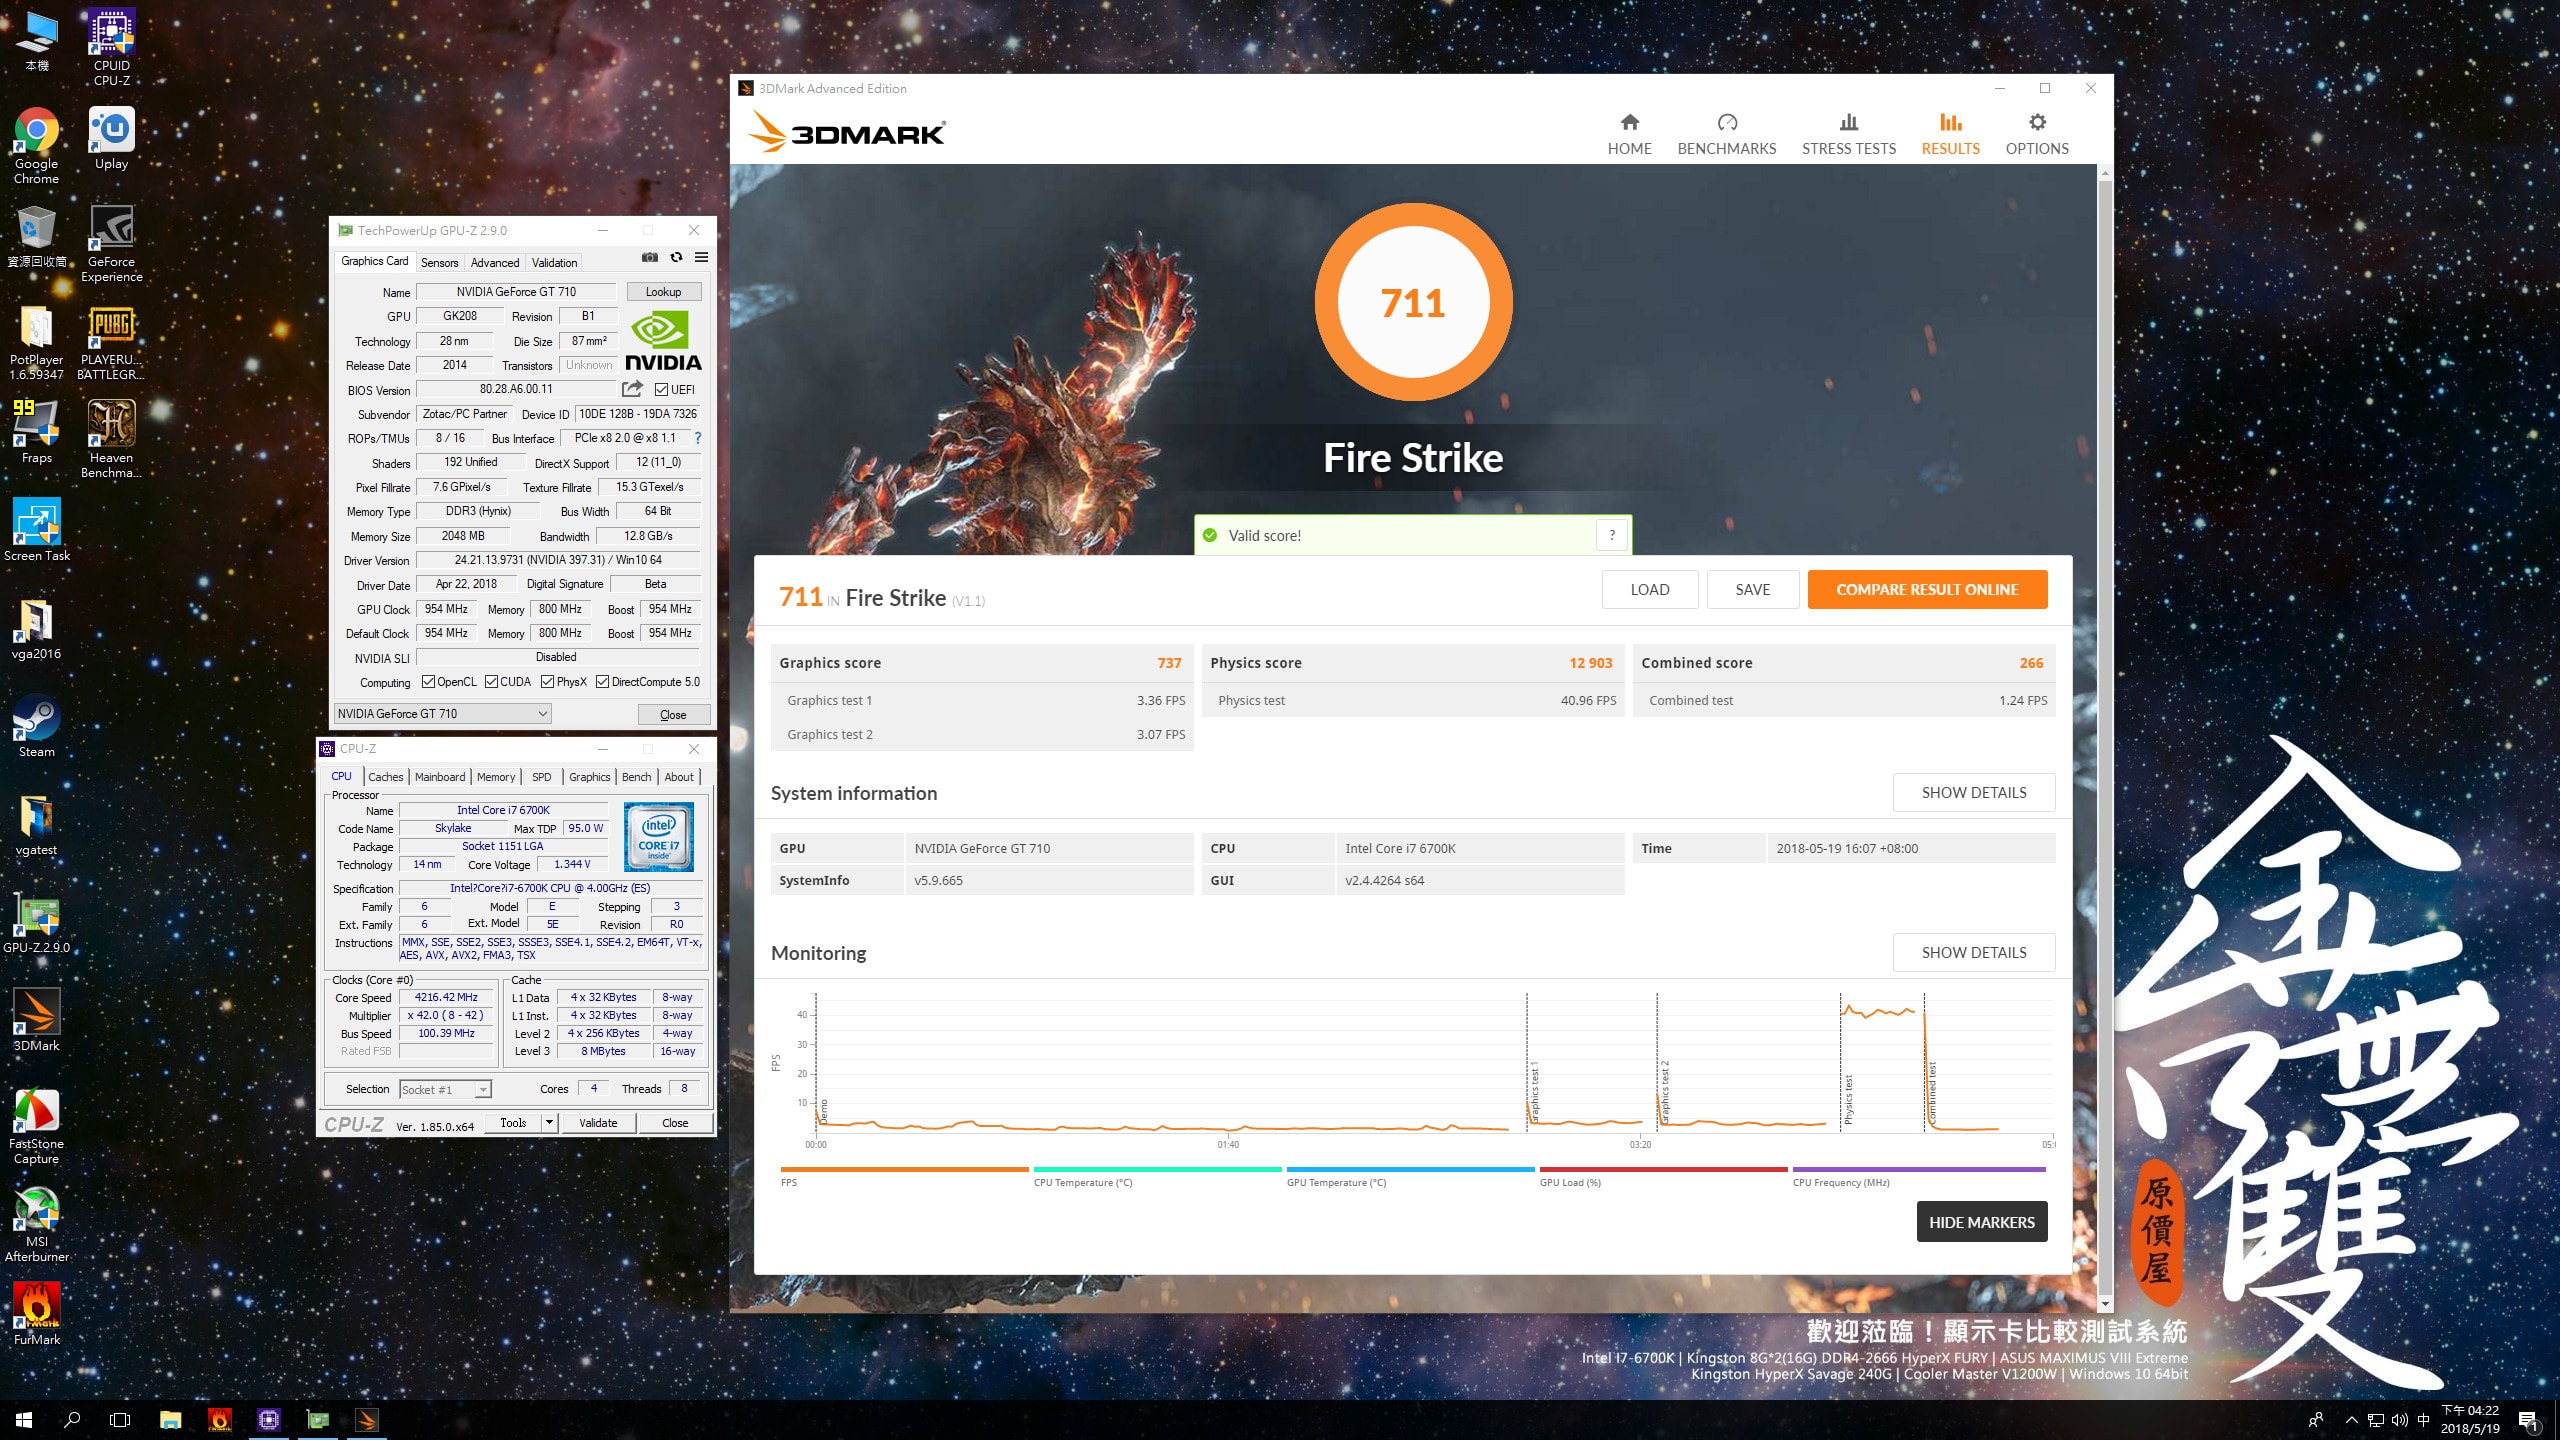Click LOAD result button
2560x1440 pixels.
coord(1650,590)
